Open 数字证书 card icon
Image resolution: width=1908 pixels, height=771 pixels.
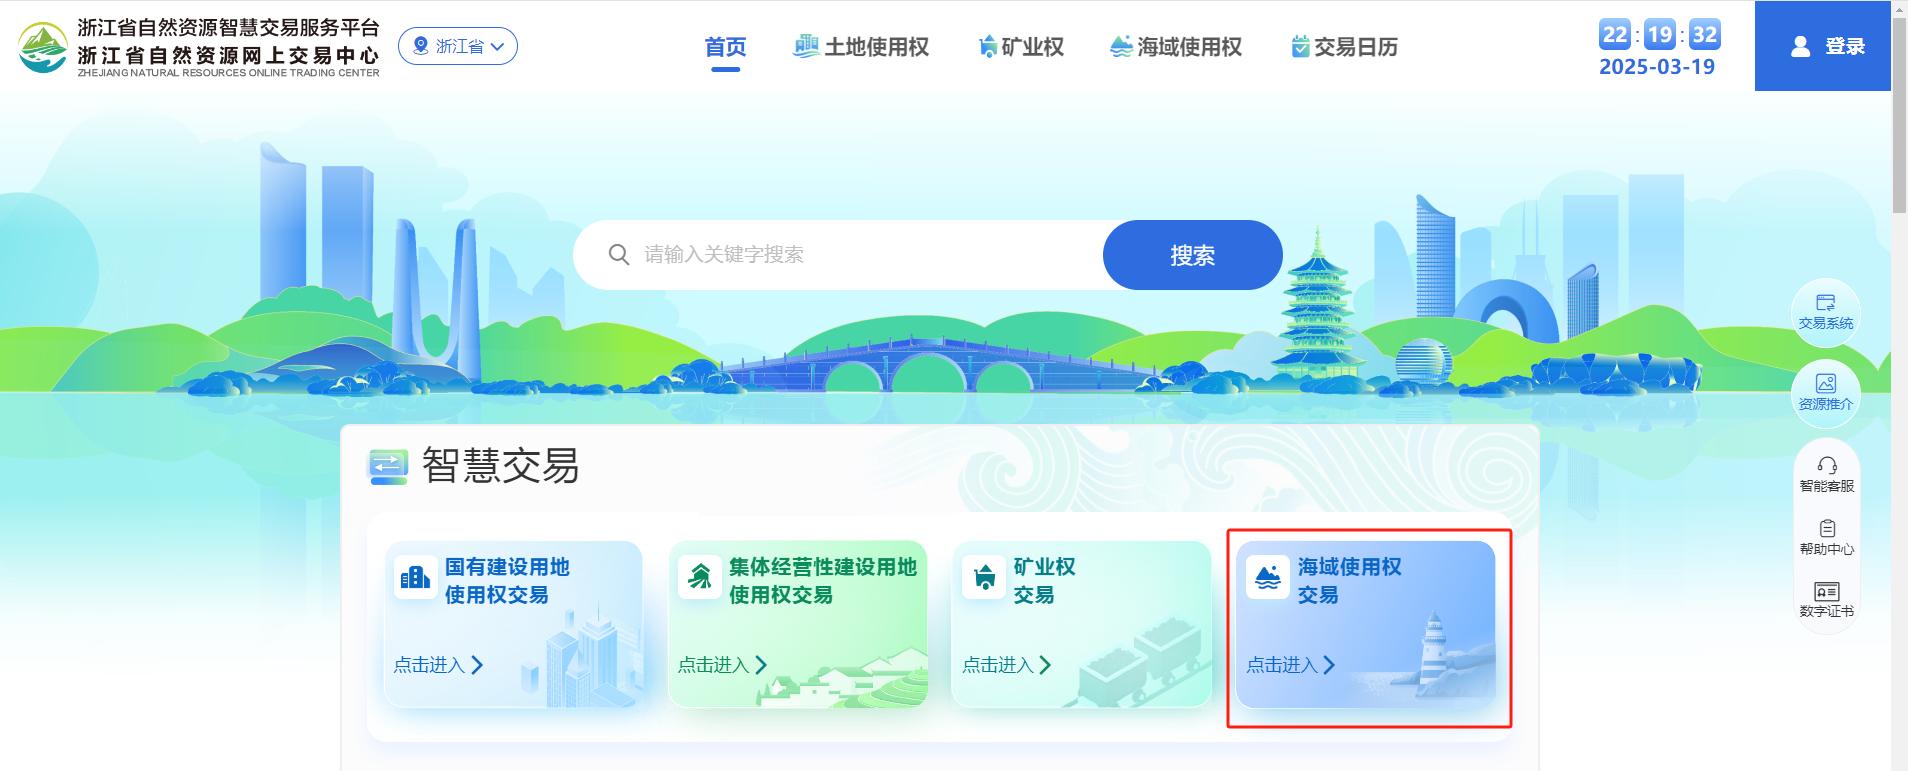tap(1827, 591)
